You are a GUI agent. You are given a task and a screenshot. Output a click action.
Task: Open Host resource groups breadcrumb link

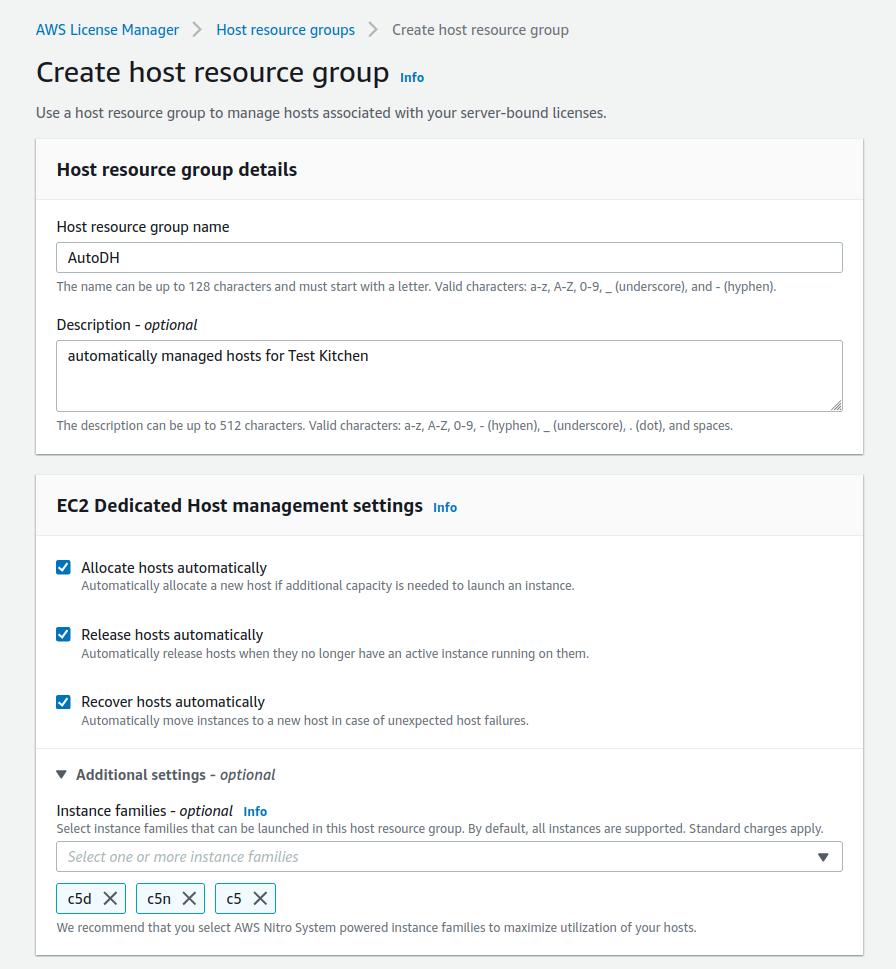tap(285, 30)
